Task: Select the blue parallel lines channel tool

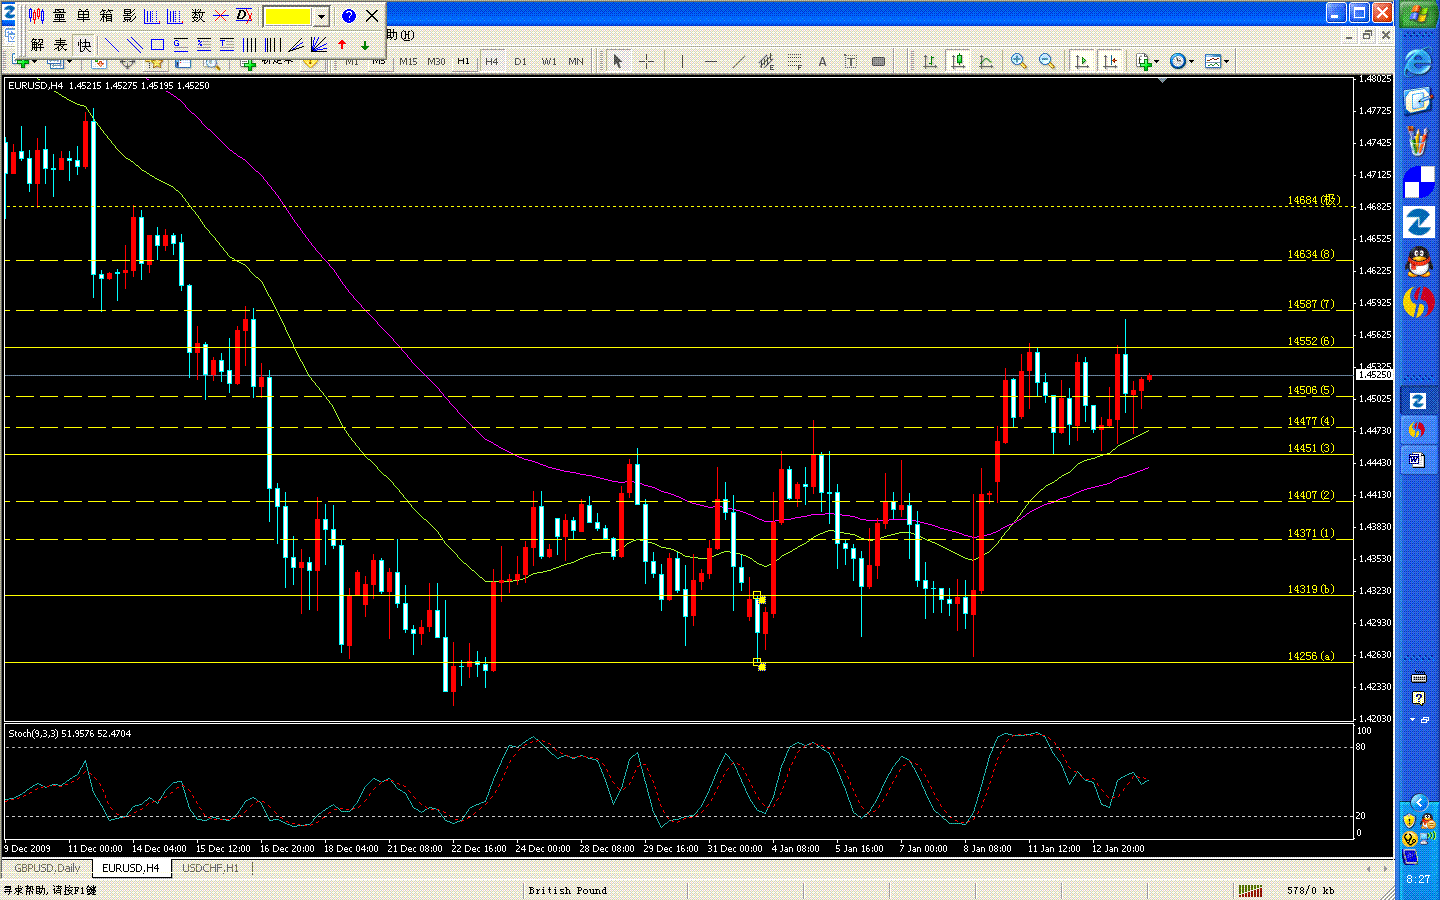Action: coord(134,45)
